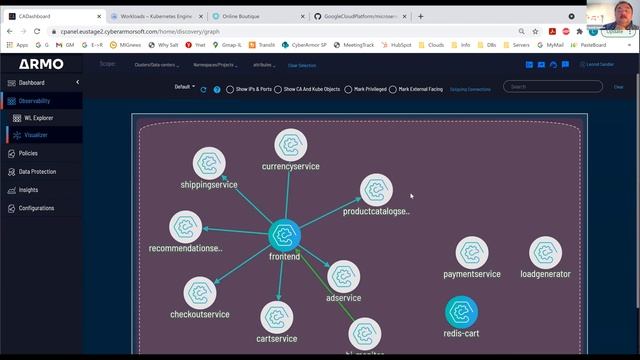
Task: Open Policies in the sidebar
Action: [x=28, y=153]
